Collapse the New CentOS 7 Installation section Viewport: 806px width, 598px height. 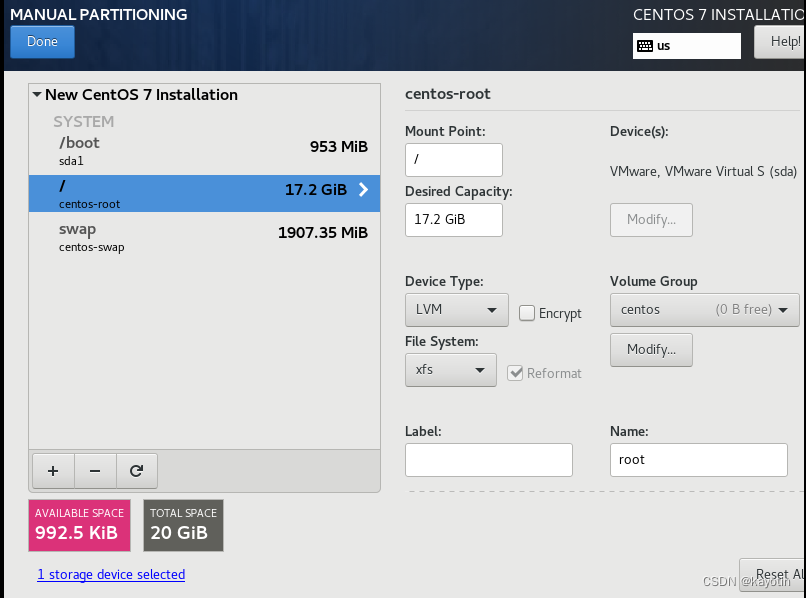tap(37, 95)
